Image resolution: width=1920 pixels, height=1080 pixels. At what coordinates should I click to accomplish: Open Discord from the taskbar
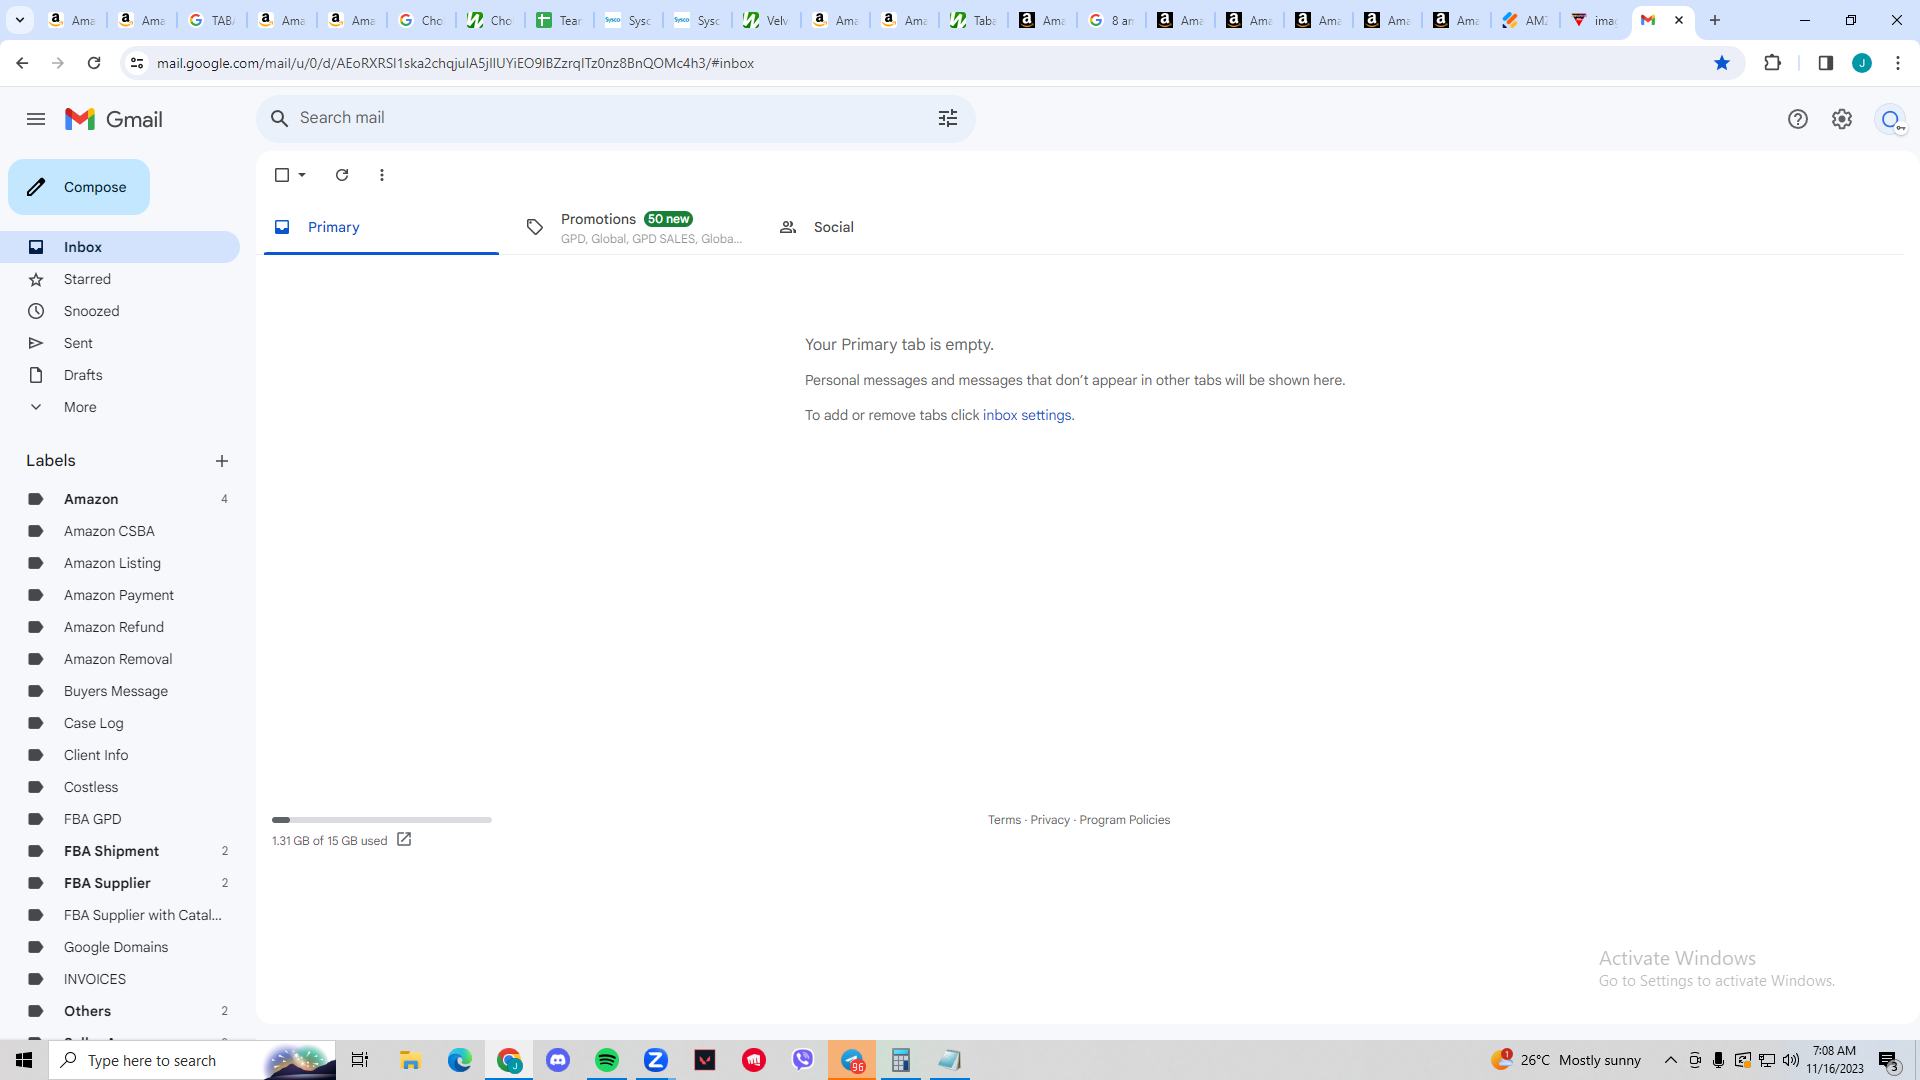click(x=558, y=1060)
